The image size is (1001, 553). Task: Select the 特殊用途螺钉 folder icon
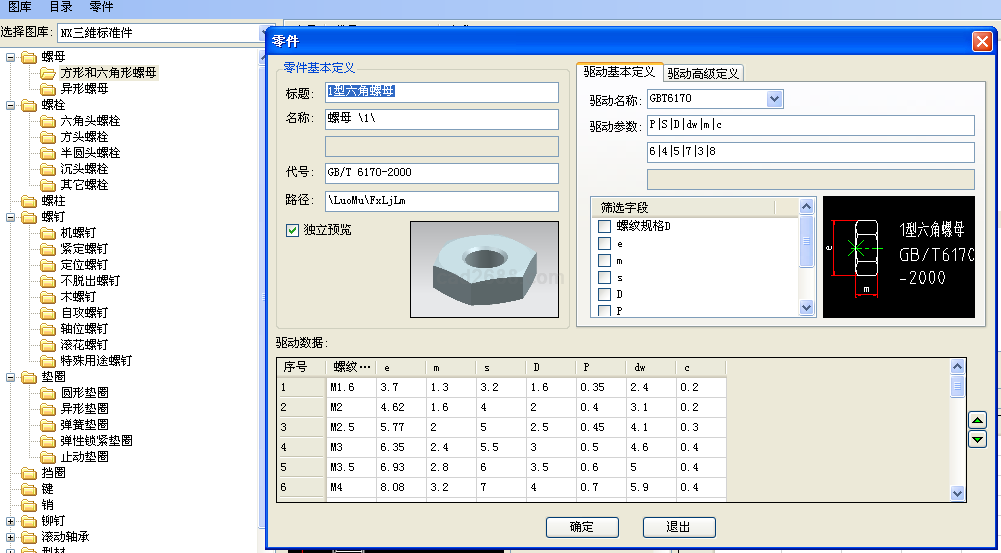pyautogui.click(x=48, y=361)
